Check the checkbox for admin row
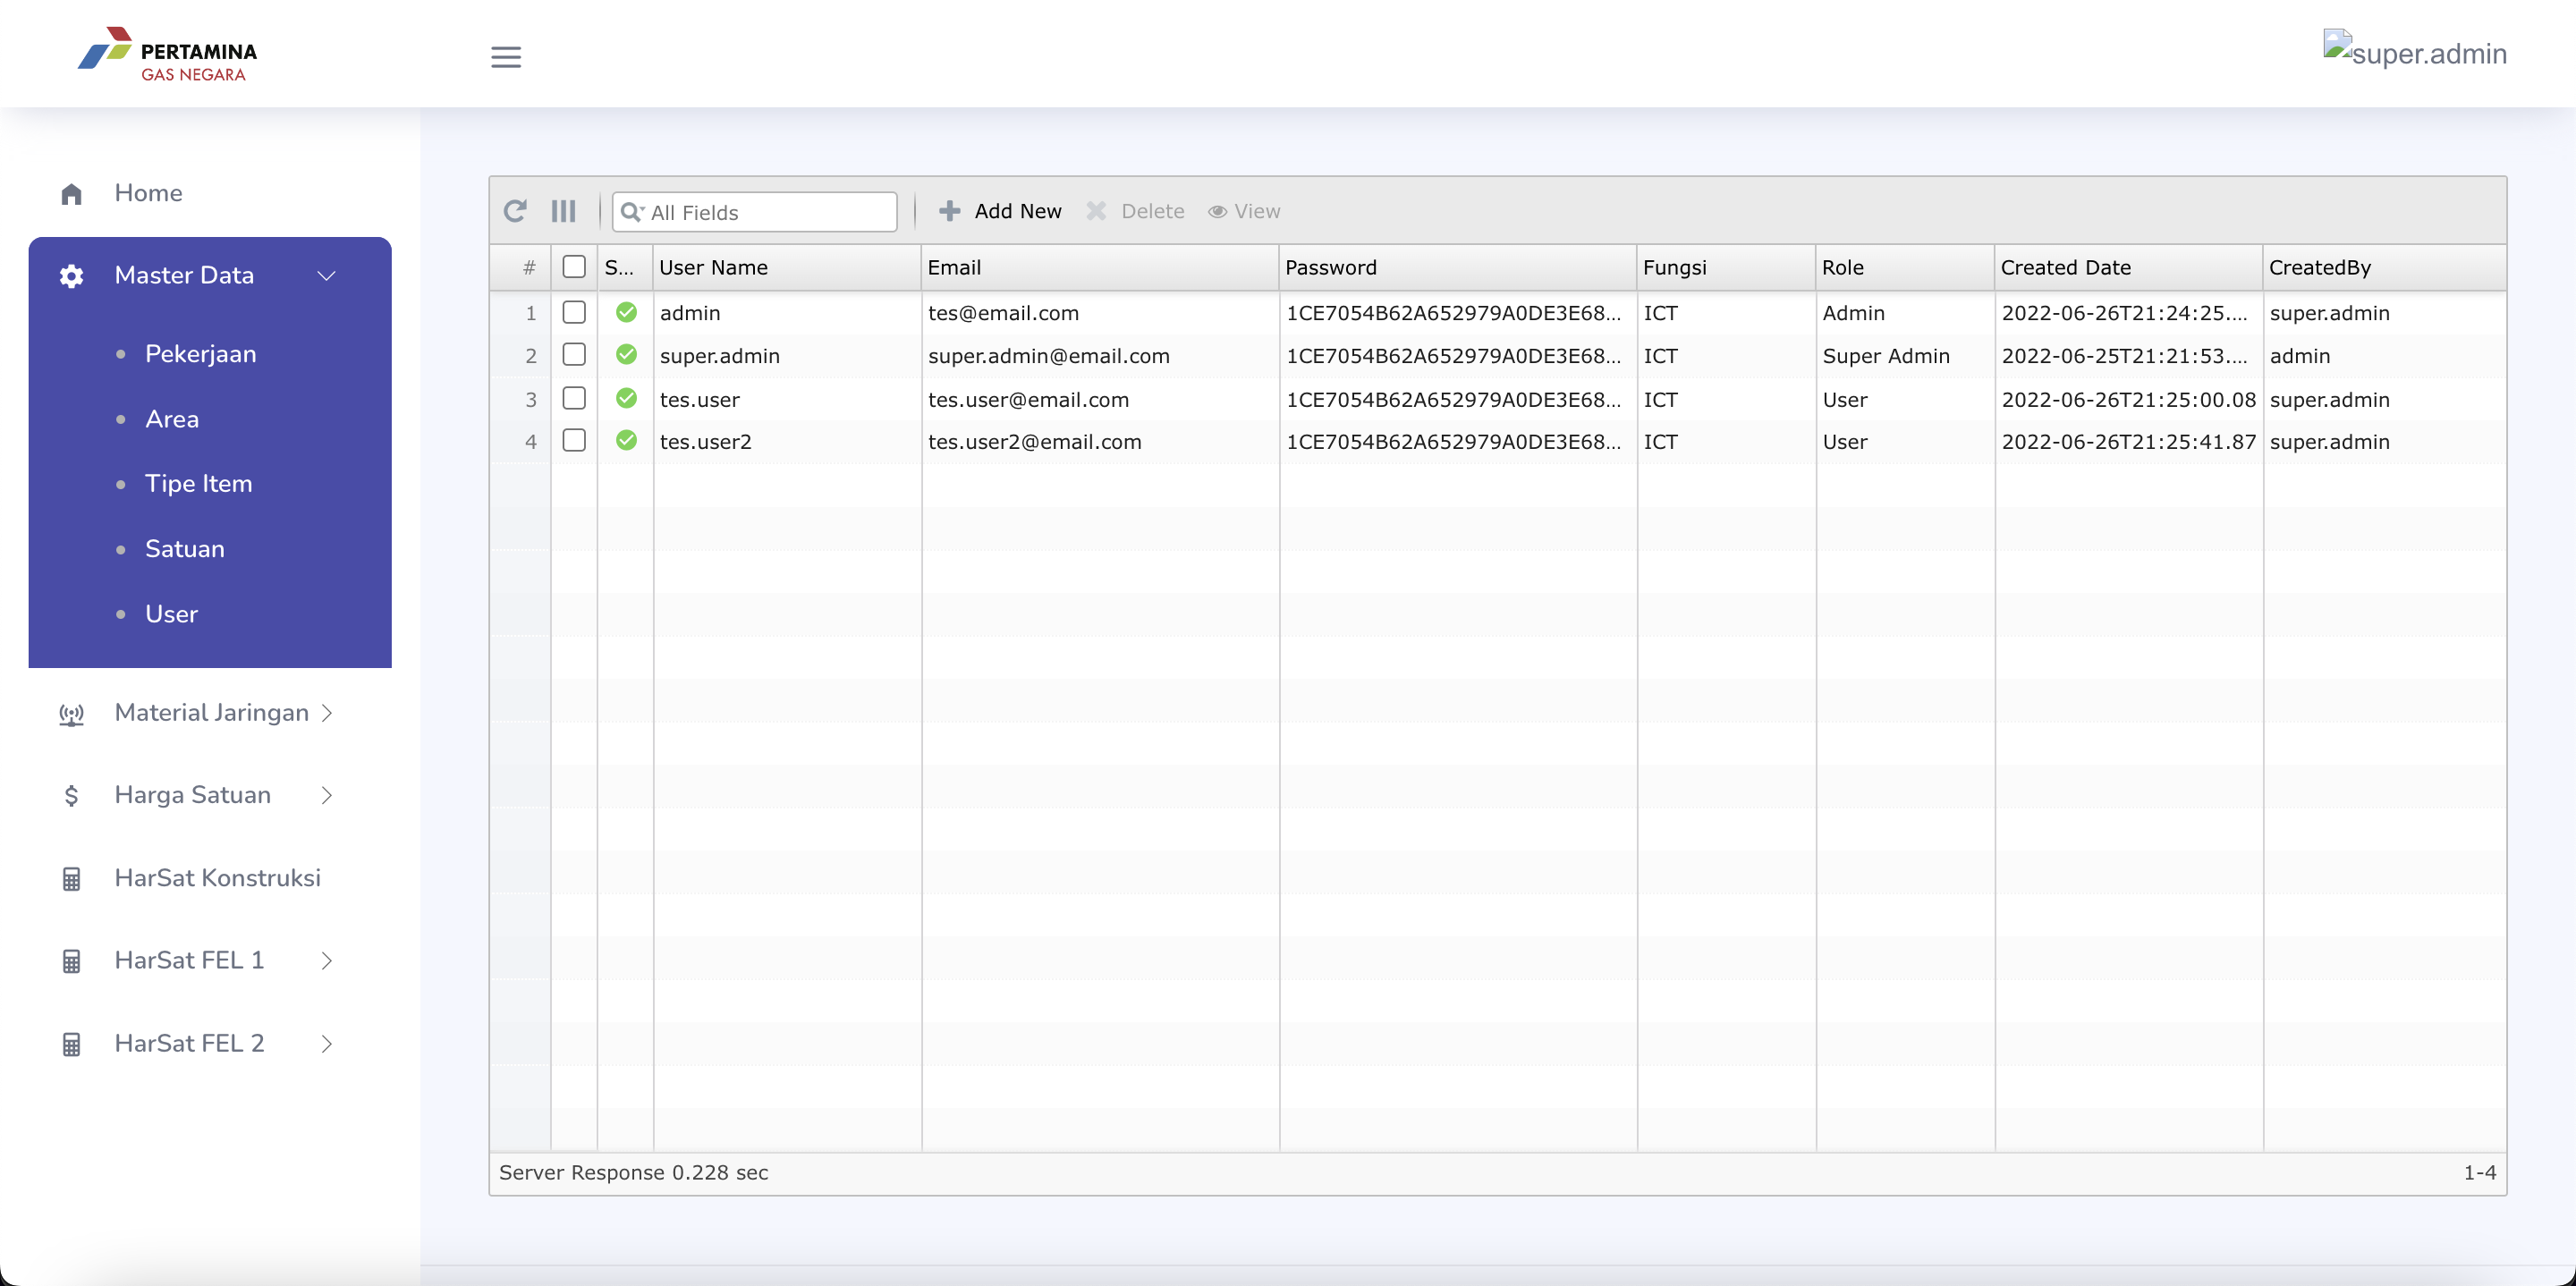The image size is (2576, 1286). point(574,312)
